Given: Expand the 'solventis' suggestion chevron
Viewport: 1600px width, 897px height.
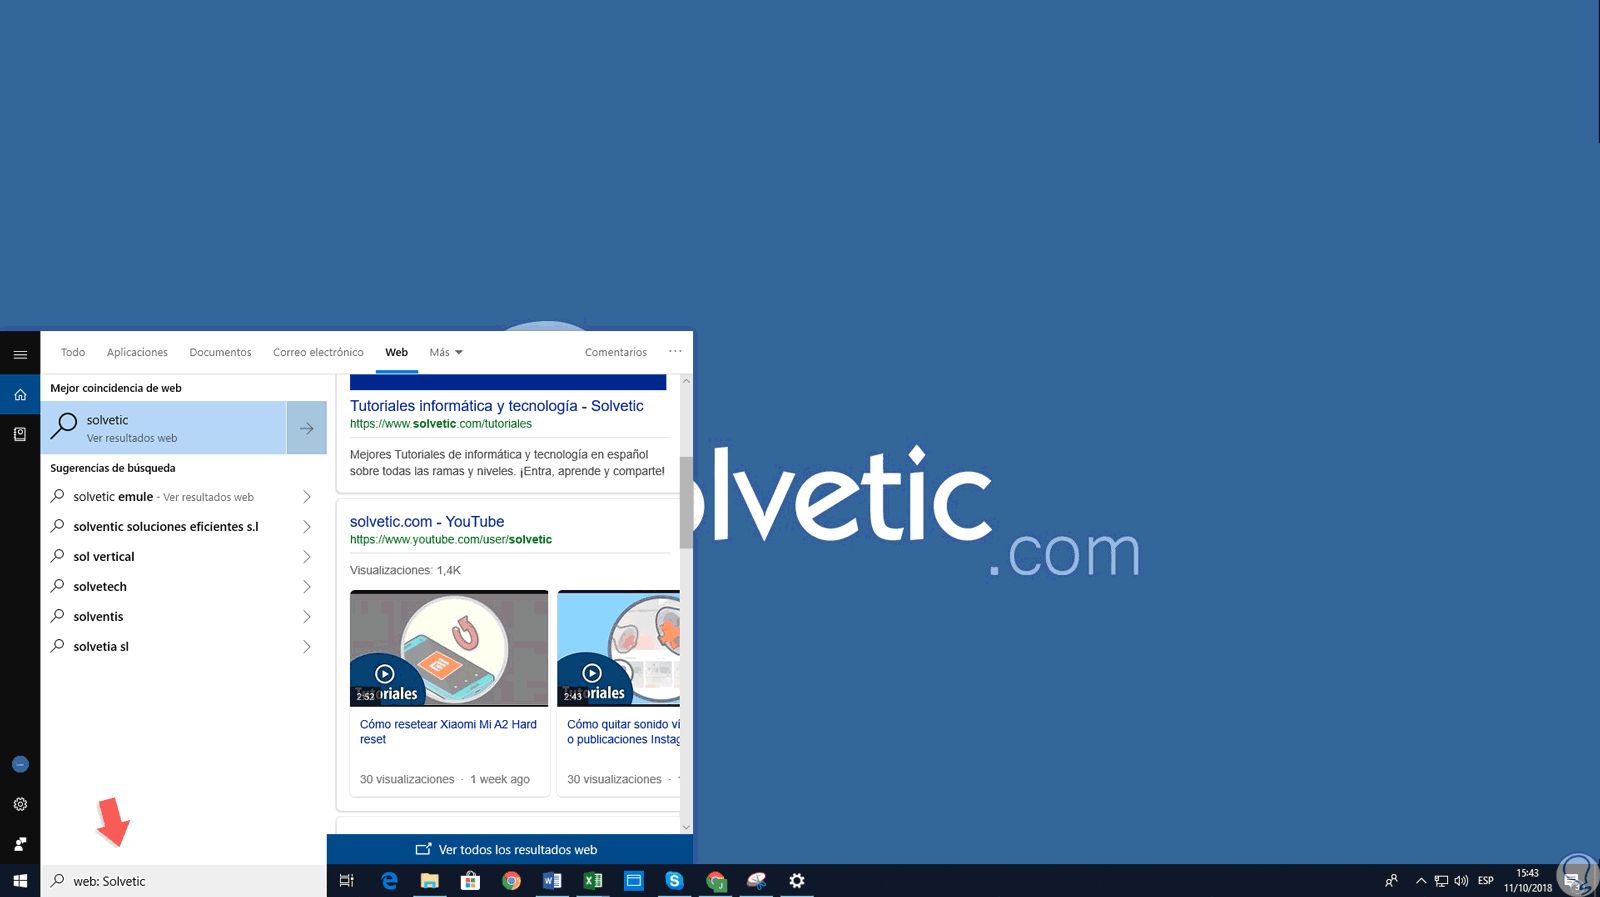Looking at the screenshot, I should coord(307,617).
